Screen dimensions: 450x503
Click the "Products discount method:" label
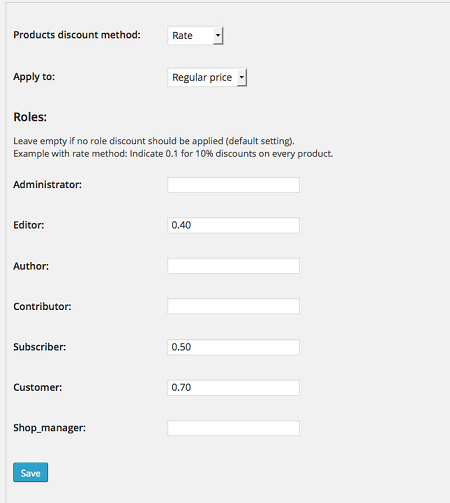click(x=77, y=35)
